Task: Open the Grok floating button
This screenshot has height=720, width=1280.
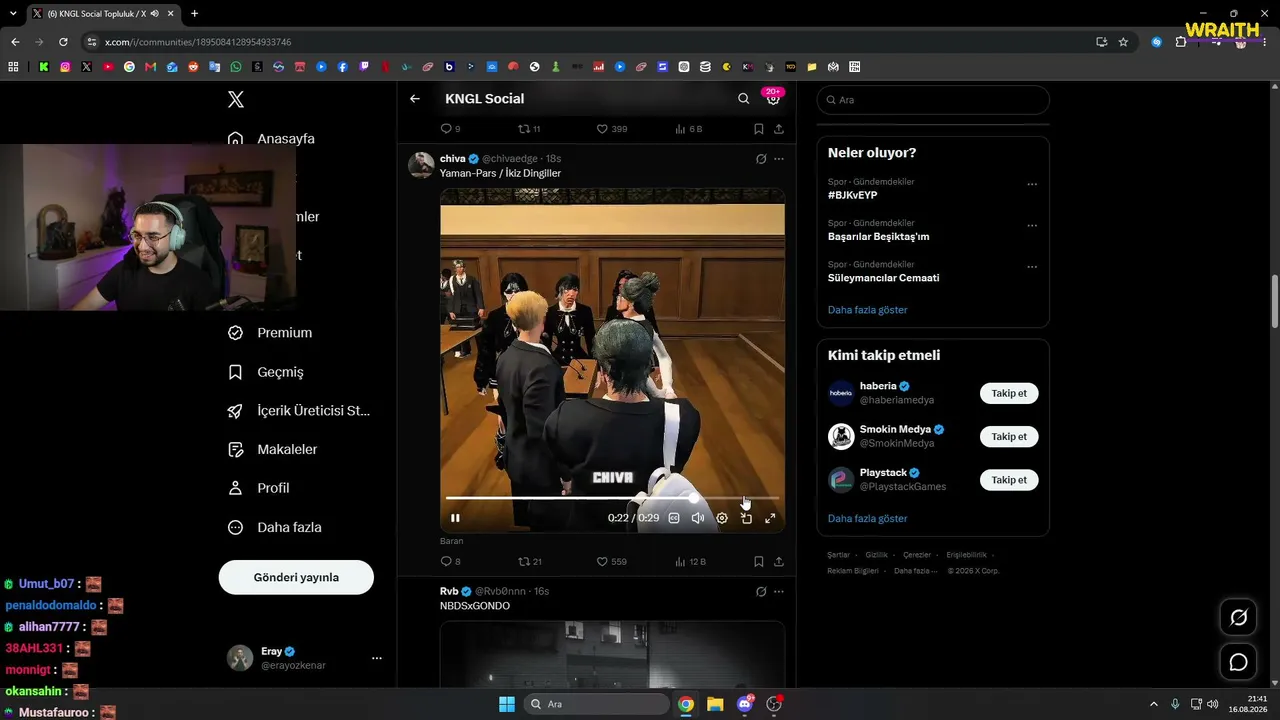Action: coord(1238,618)
